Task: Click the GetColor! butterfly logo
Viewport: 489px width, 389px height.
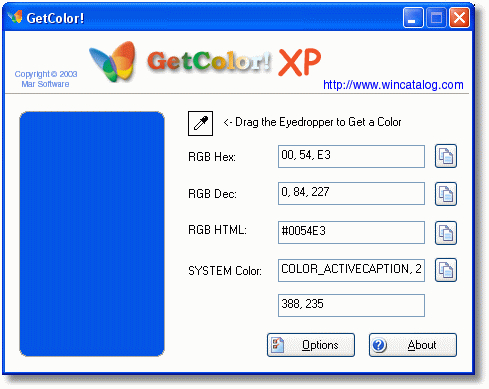Action: pos(113,61)
